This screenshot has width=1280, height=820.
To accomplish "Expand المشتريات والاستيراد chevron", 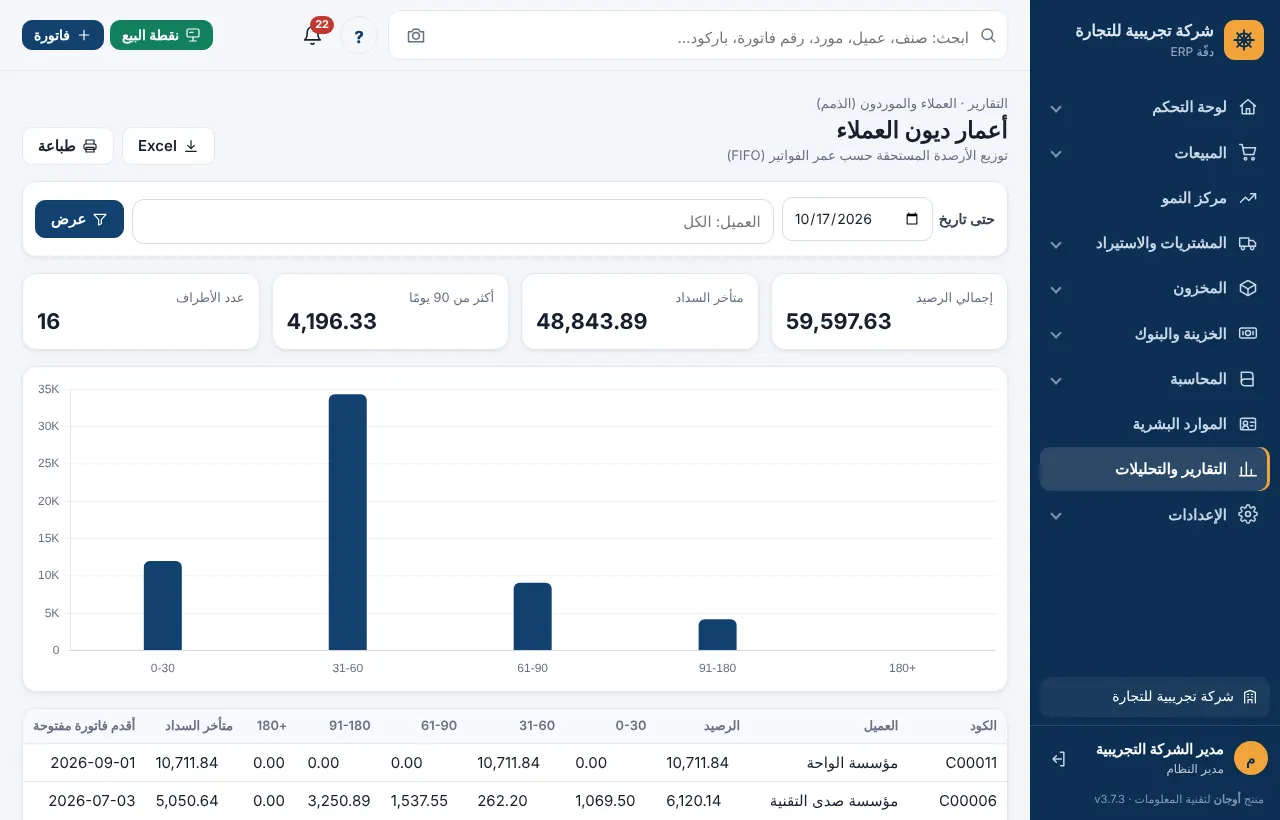I will click(x=1055, y=244).
